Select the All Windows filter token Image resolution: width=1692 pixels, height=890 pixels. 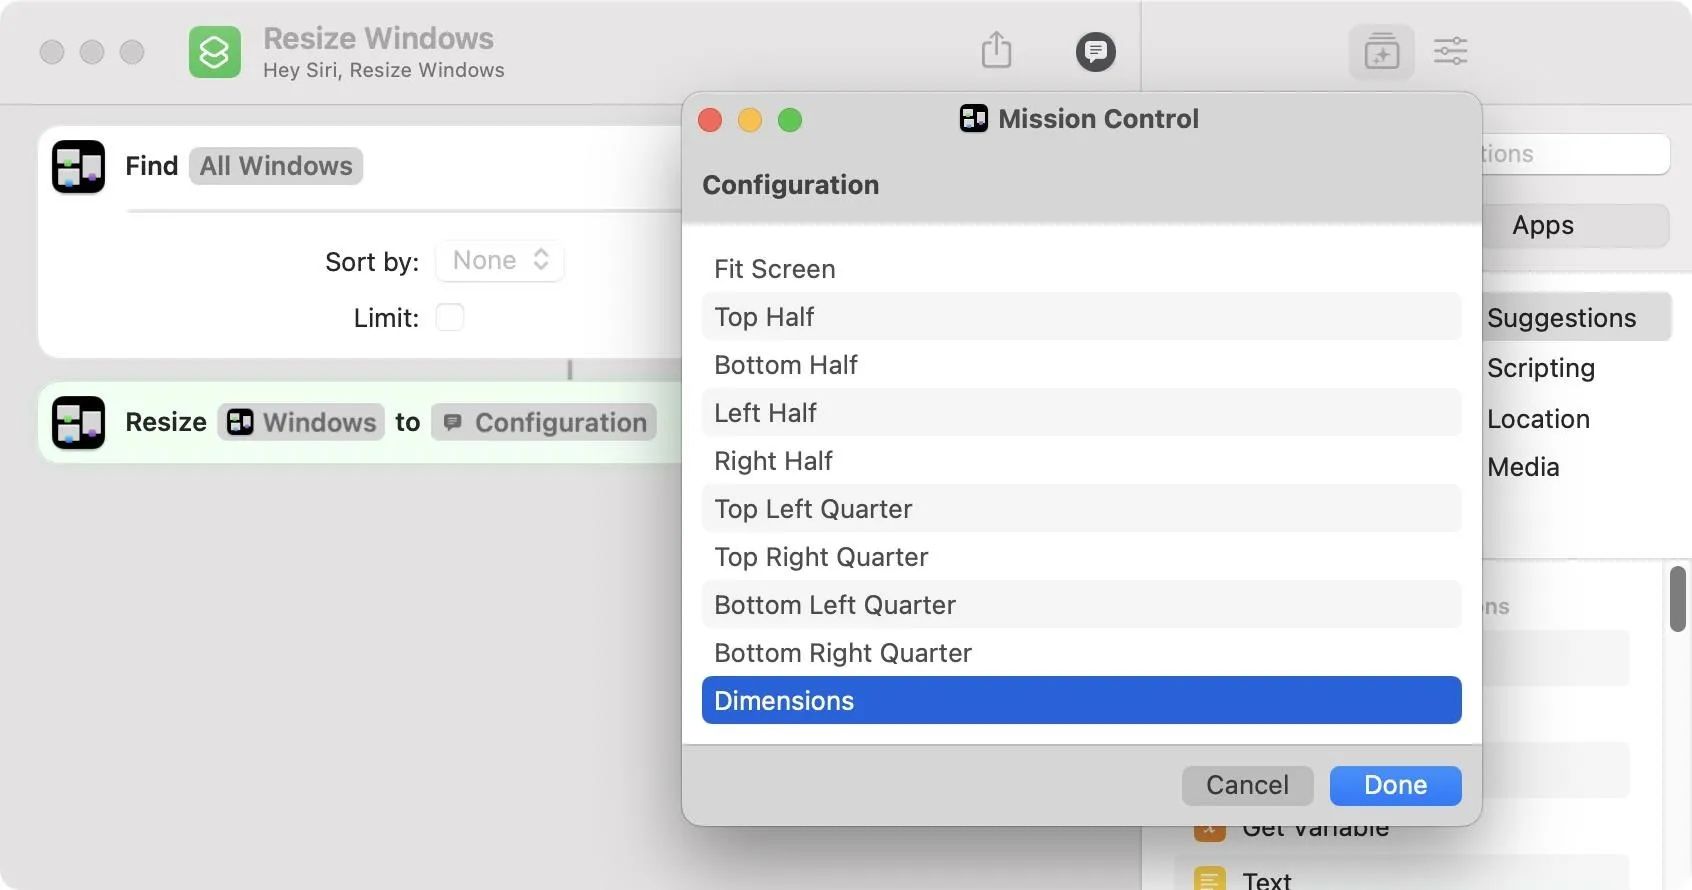[x=276, y=166]
